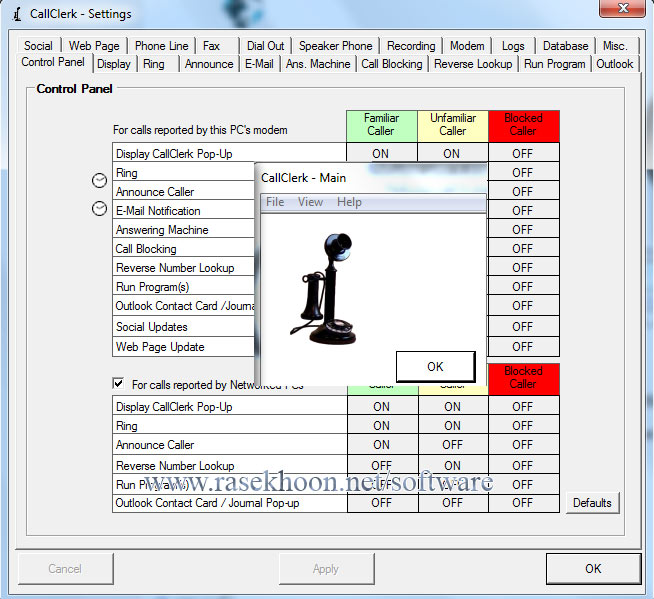Toggle modem E-Mail Notification for Blocked Caller
Screen dimensions: 654x599
(x=523, y=211)
